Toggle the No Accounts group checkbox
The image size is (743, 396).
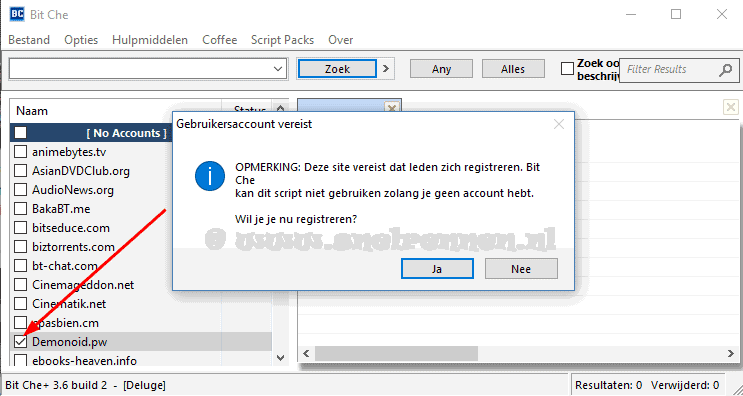[20, 133]
